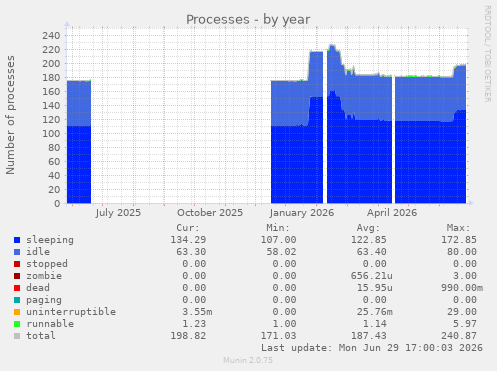
Task: Click the 'Processes - by year' title
Action: [x=248, y=20]
